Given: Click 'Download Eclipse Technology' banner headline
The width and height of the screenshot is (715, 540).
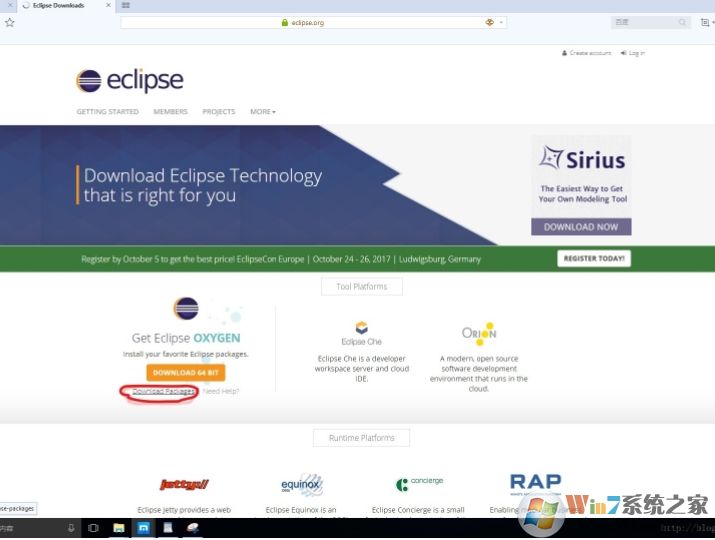Looking at the screenshot, I should click(203, 176).
